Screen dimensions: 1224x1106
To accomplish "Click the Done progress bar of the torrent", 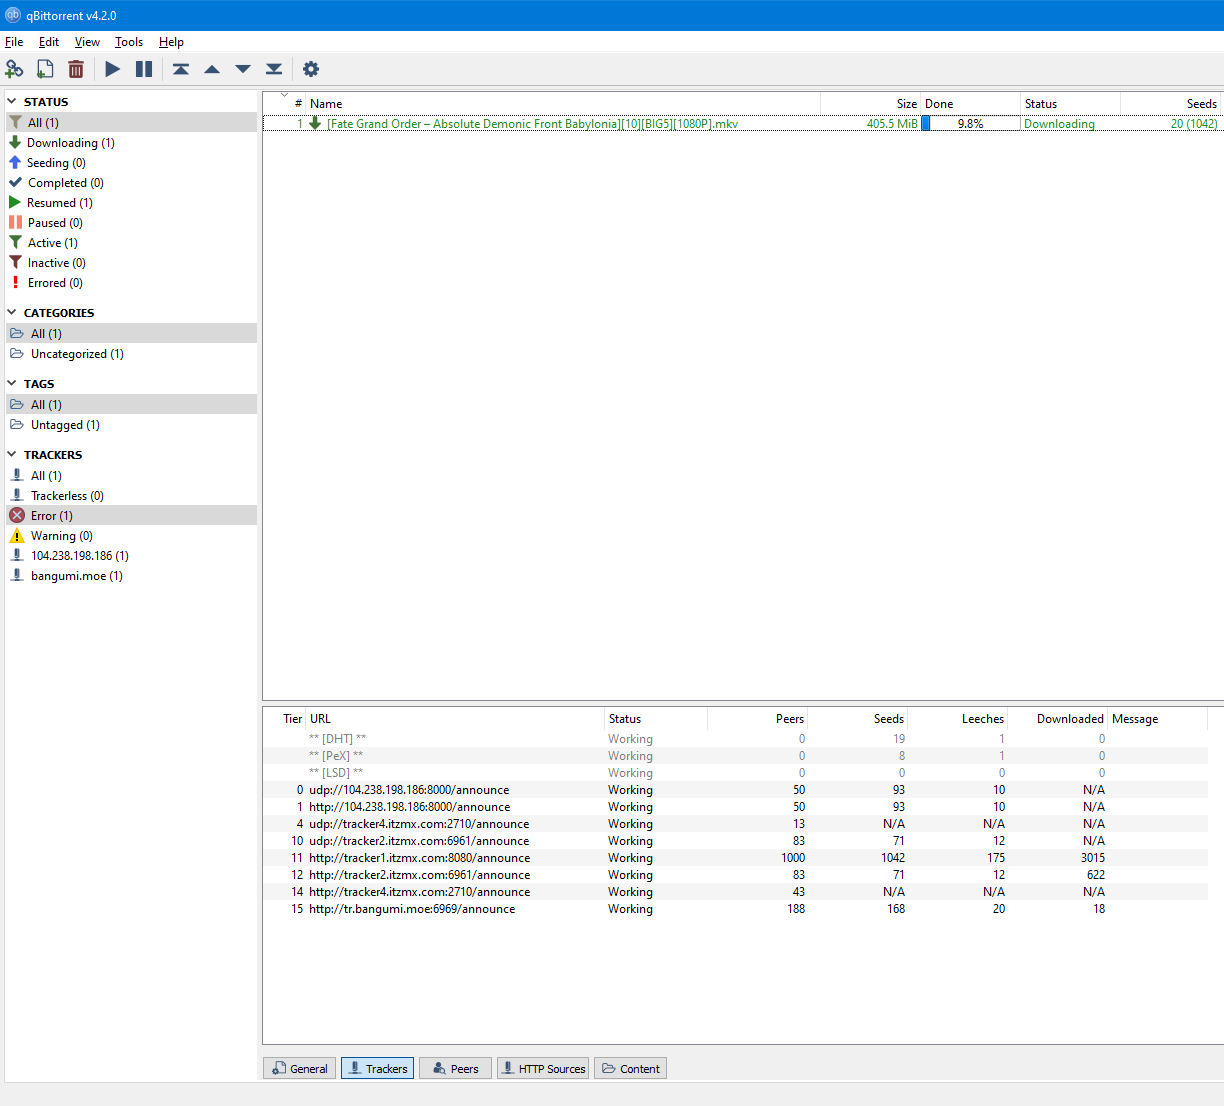I will coord(970,123).
